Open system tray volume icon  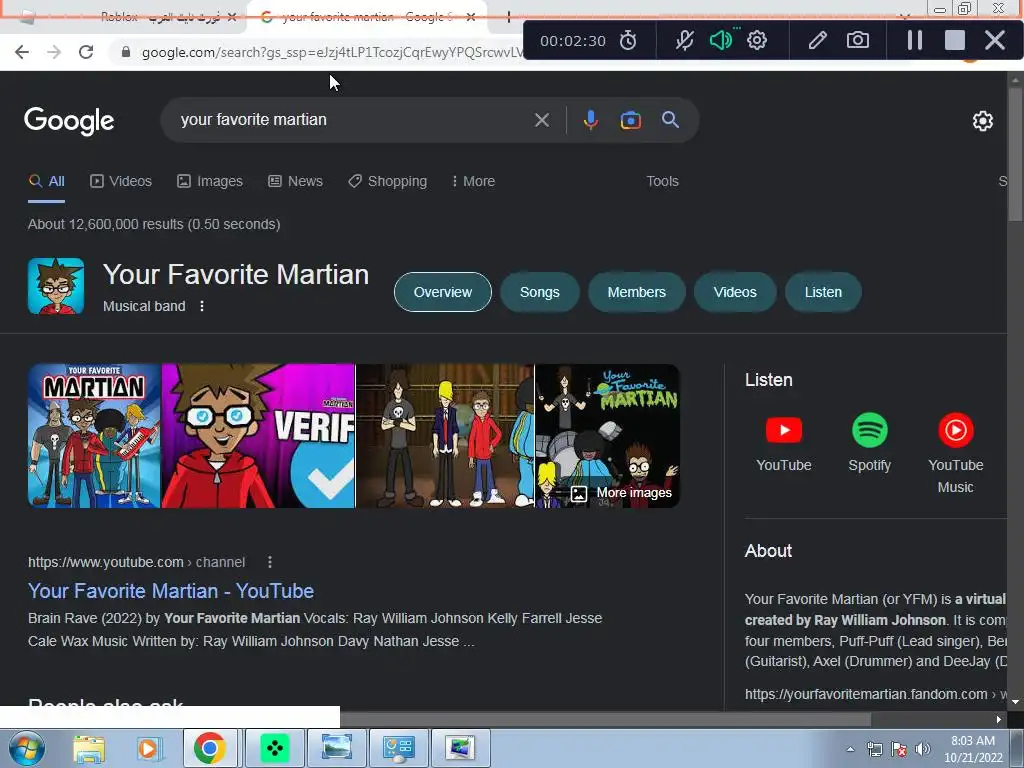922,749
